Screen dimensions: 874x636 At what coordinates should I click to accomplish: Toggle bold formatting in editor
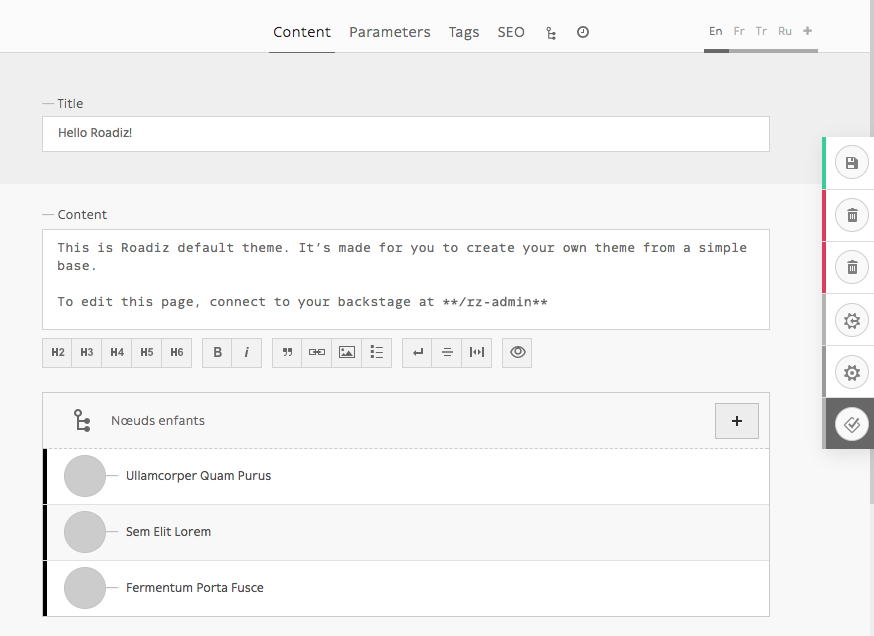[217, 352]
